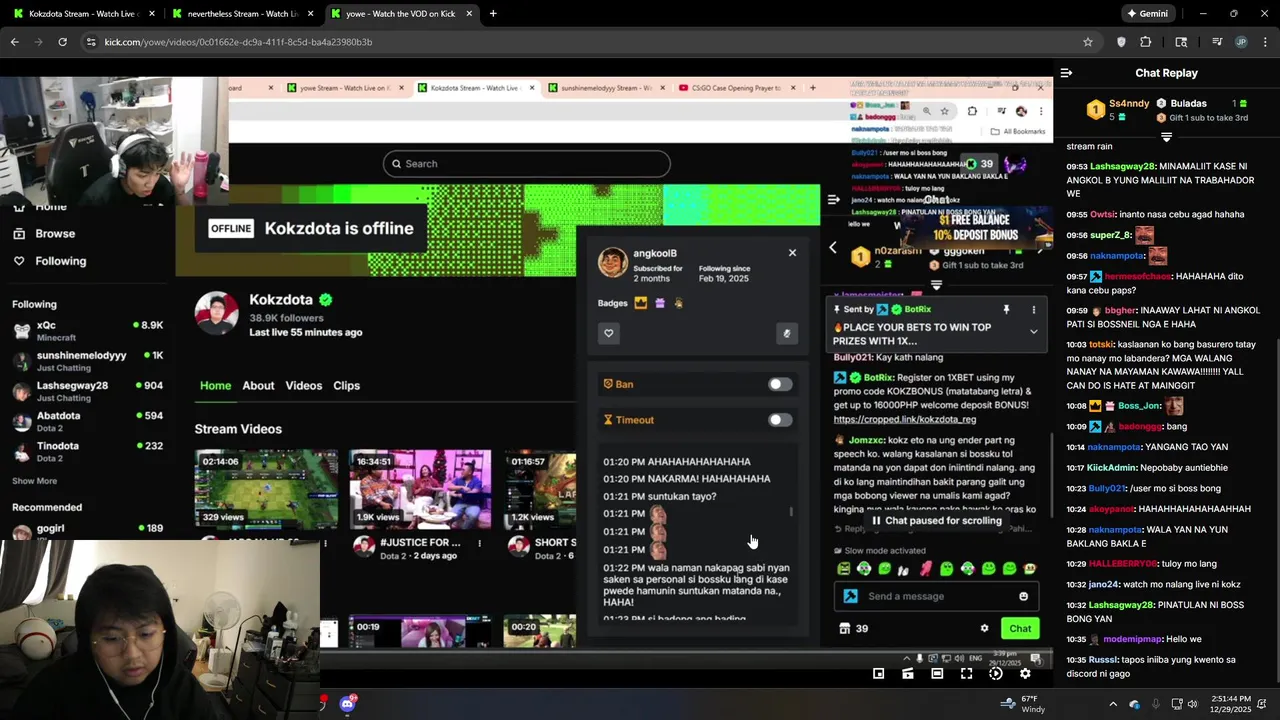This screenshot has width=1280, height=720.
Task: Click Show More in Following sidebar
Action: (34, 481)
